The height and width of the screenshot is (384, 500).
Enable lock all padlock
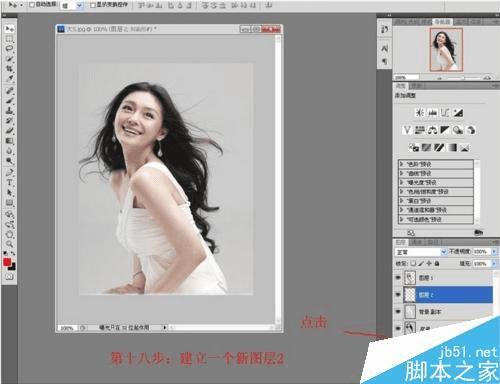click(x=437, y=264)
